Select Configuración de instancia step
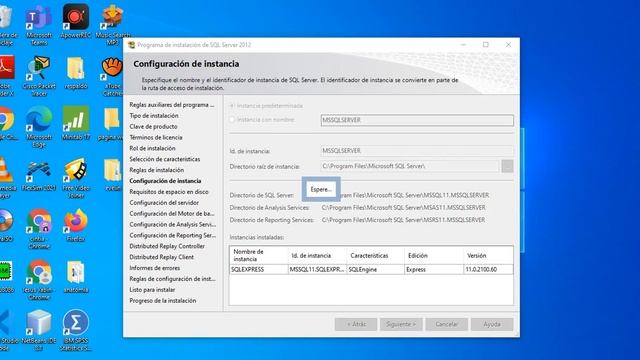640x360 pixels. pos(165,181)
